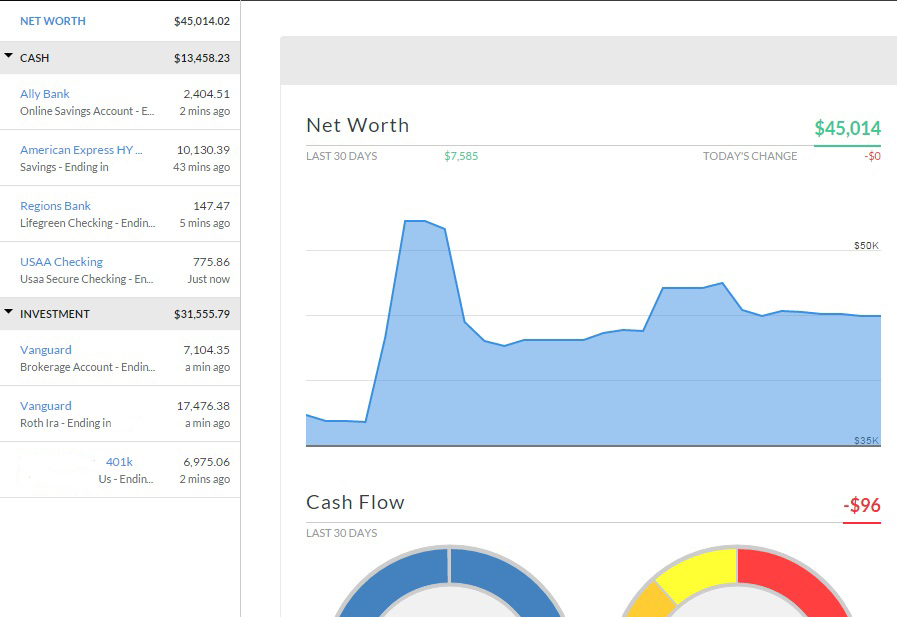Collapse the CASH section triangle

click(x=9, y=56)
